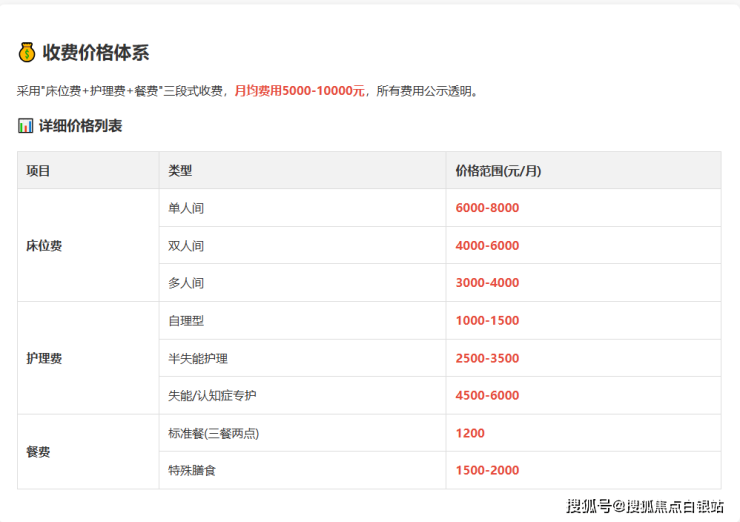The height and width of the screenshot is (522, 740).
Task: Select the 床位费 row label
Action: (x=44, y=245)
